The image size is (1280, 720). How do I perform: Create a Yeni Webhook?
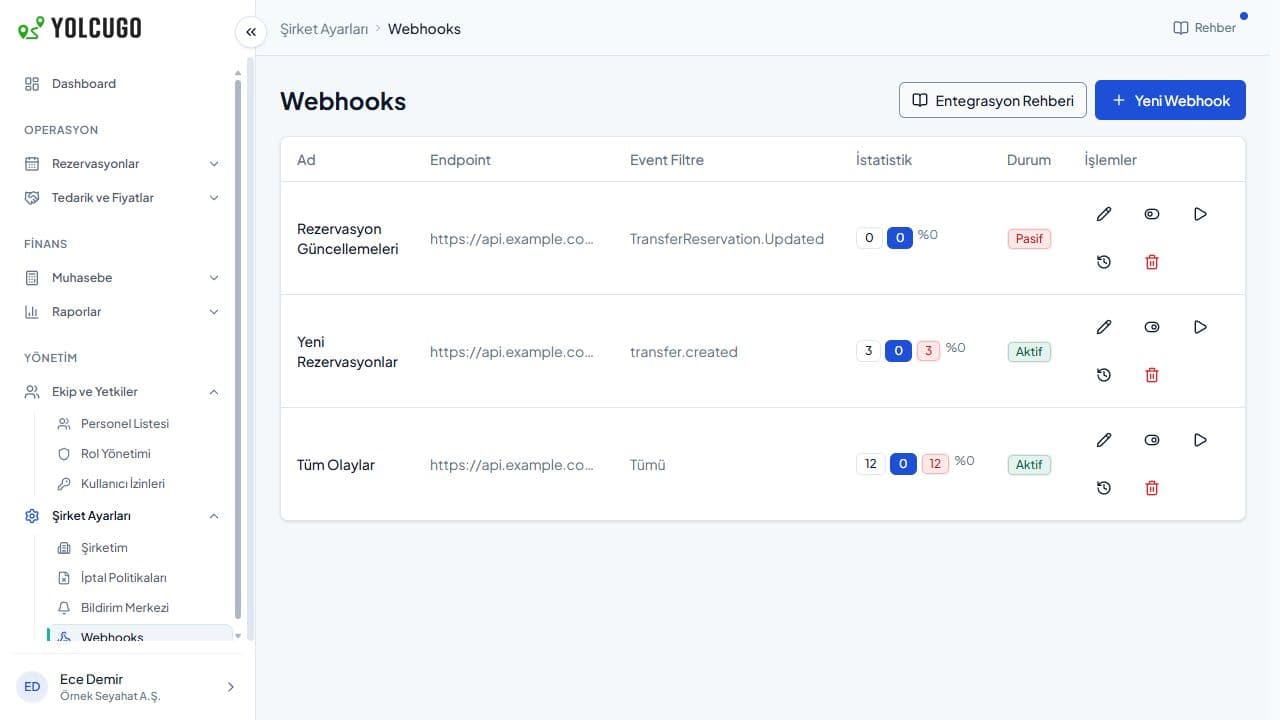[x=1170, y=100]
